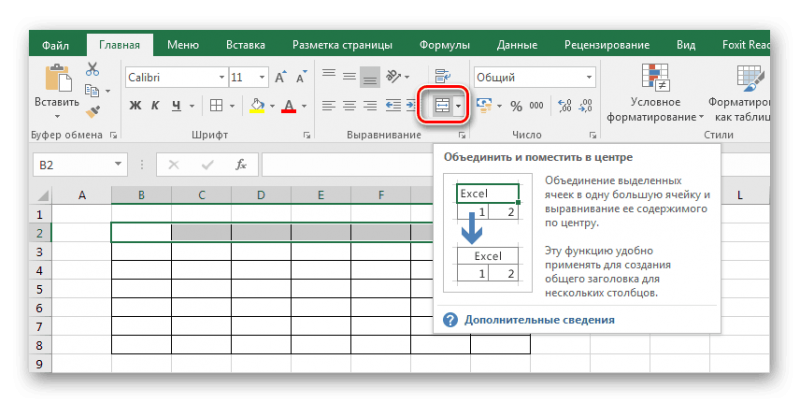Apply the accounting currency format icon
This screenshot has height=403, width=800.
click(484, 105)
